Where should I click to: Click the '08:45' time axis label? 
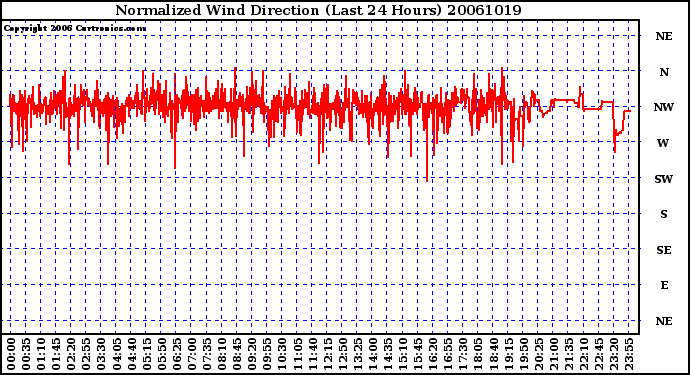coord(237,354)
